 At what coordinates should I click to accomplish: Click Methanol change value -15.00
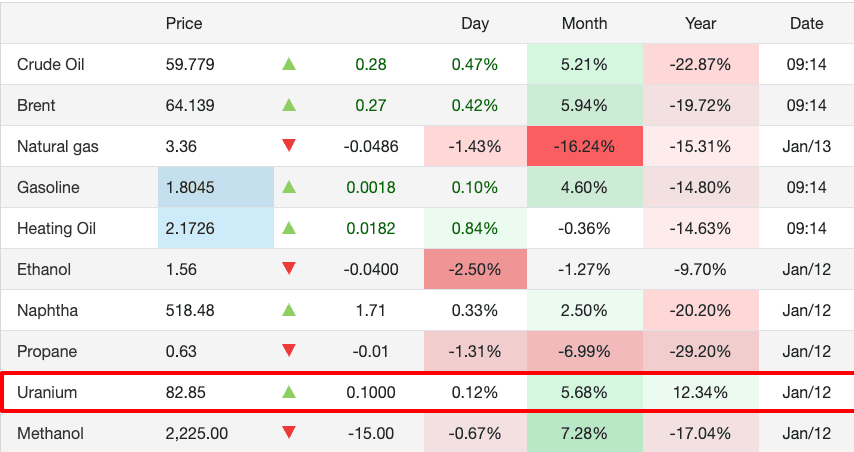[x=371, y=433]
